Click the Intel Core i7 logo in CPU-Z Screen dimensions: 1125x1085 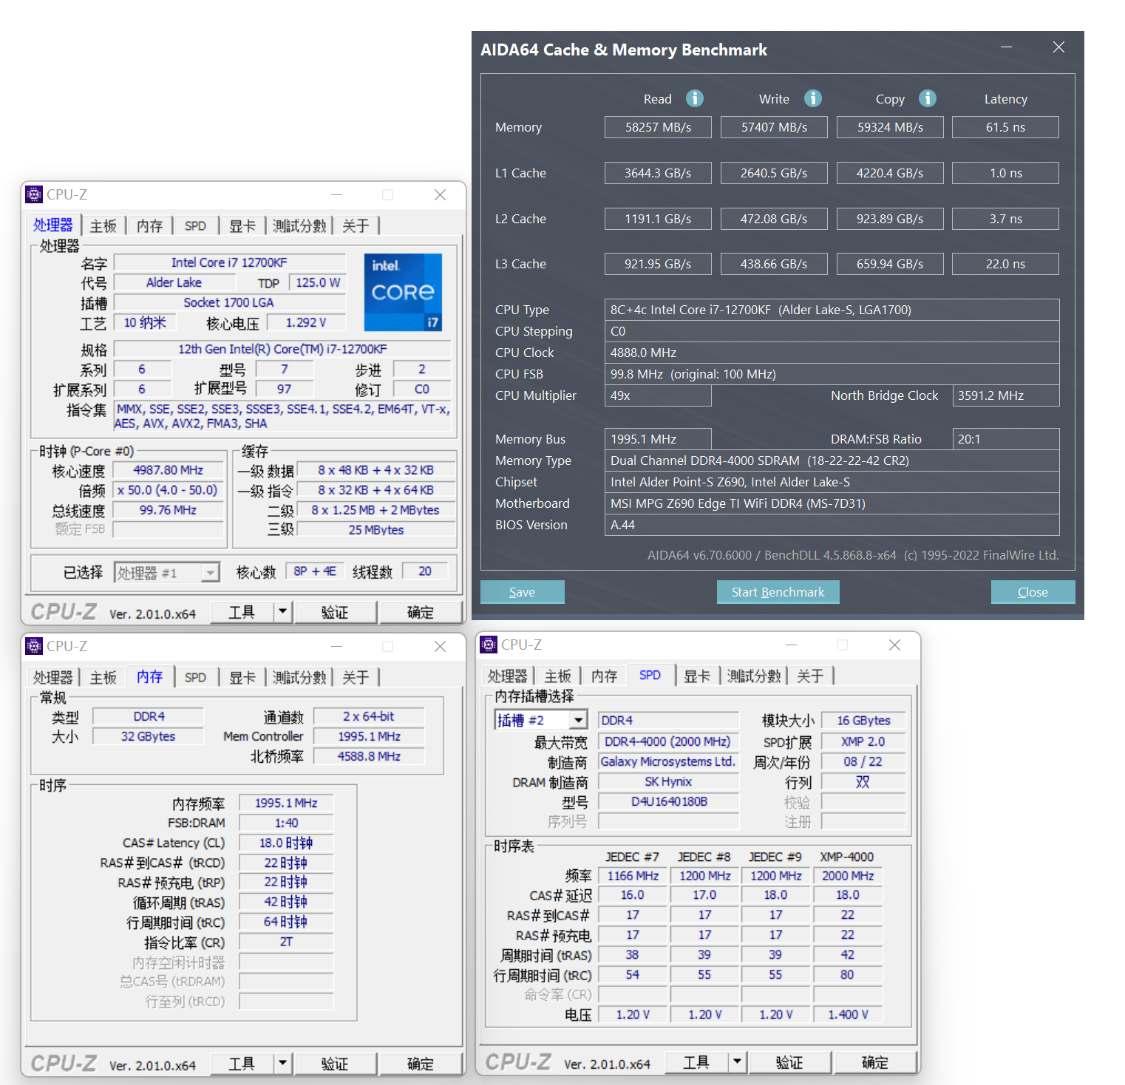pyautogui.click(x=403, y=292)
